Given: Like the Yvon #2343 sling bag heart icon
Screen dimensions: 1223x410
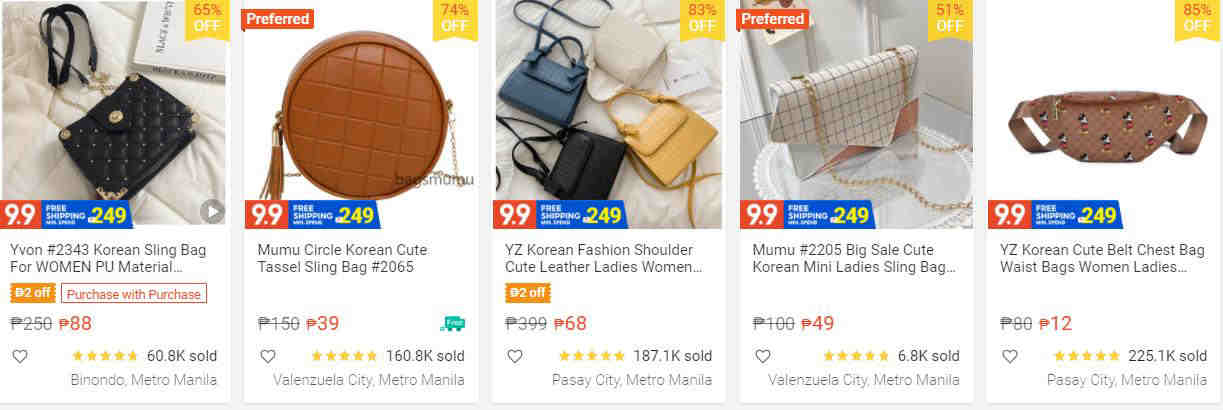Looking at the screenshot, I should (19, 356).
